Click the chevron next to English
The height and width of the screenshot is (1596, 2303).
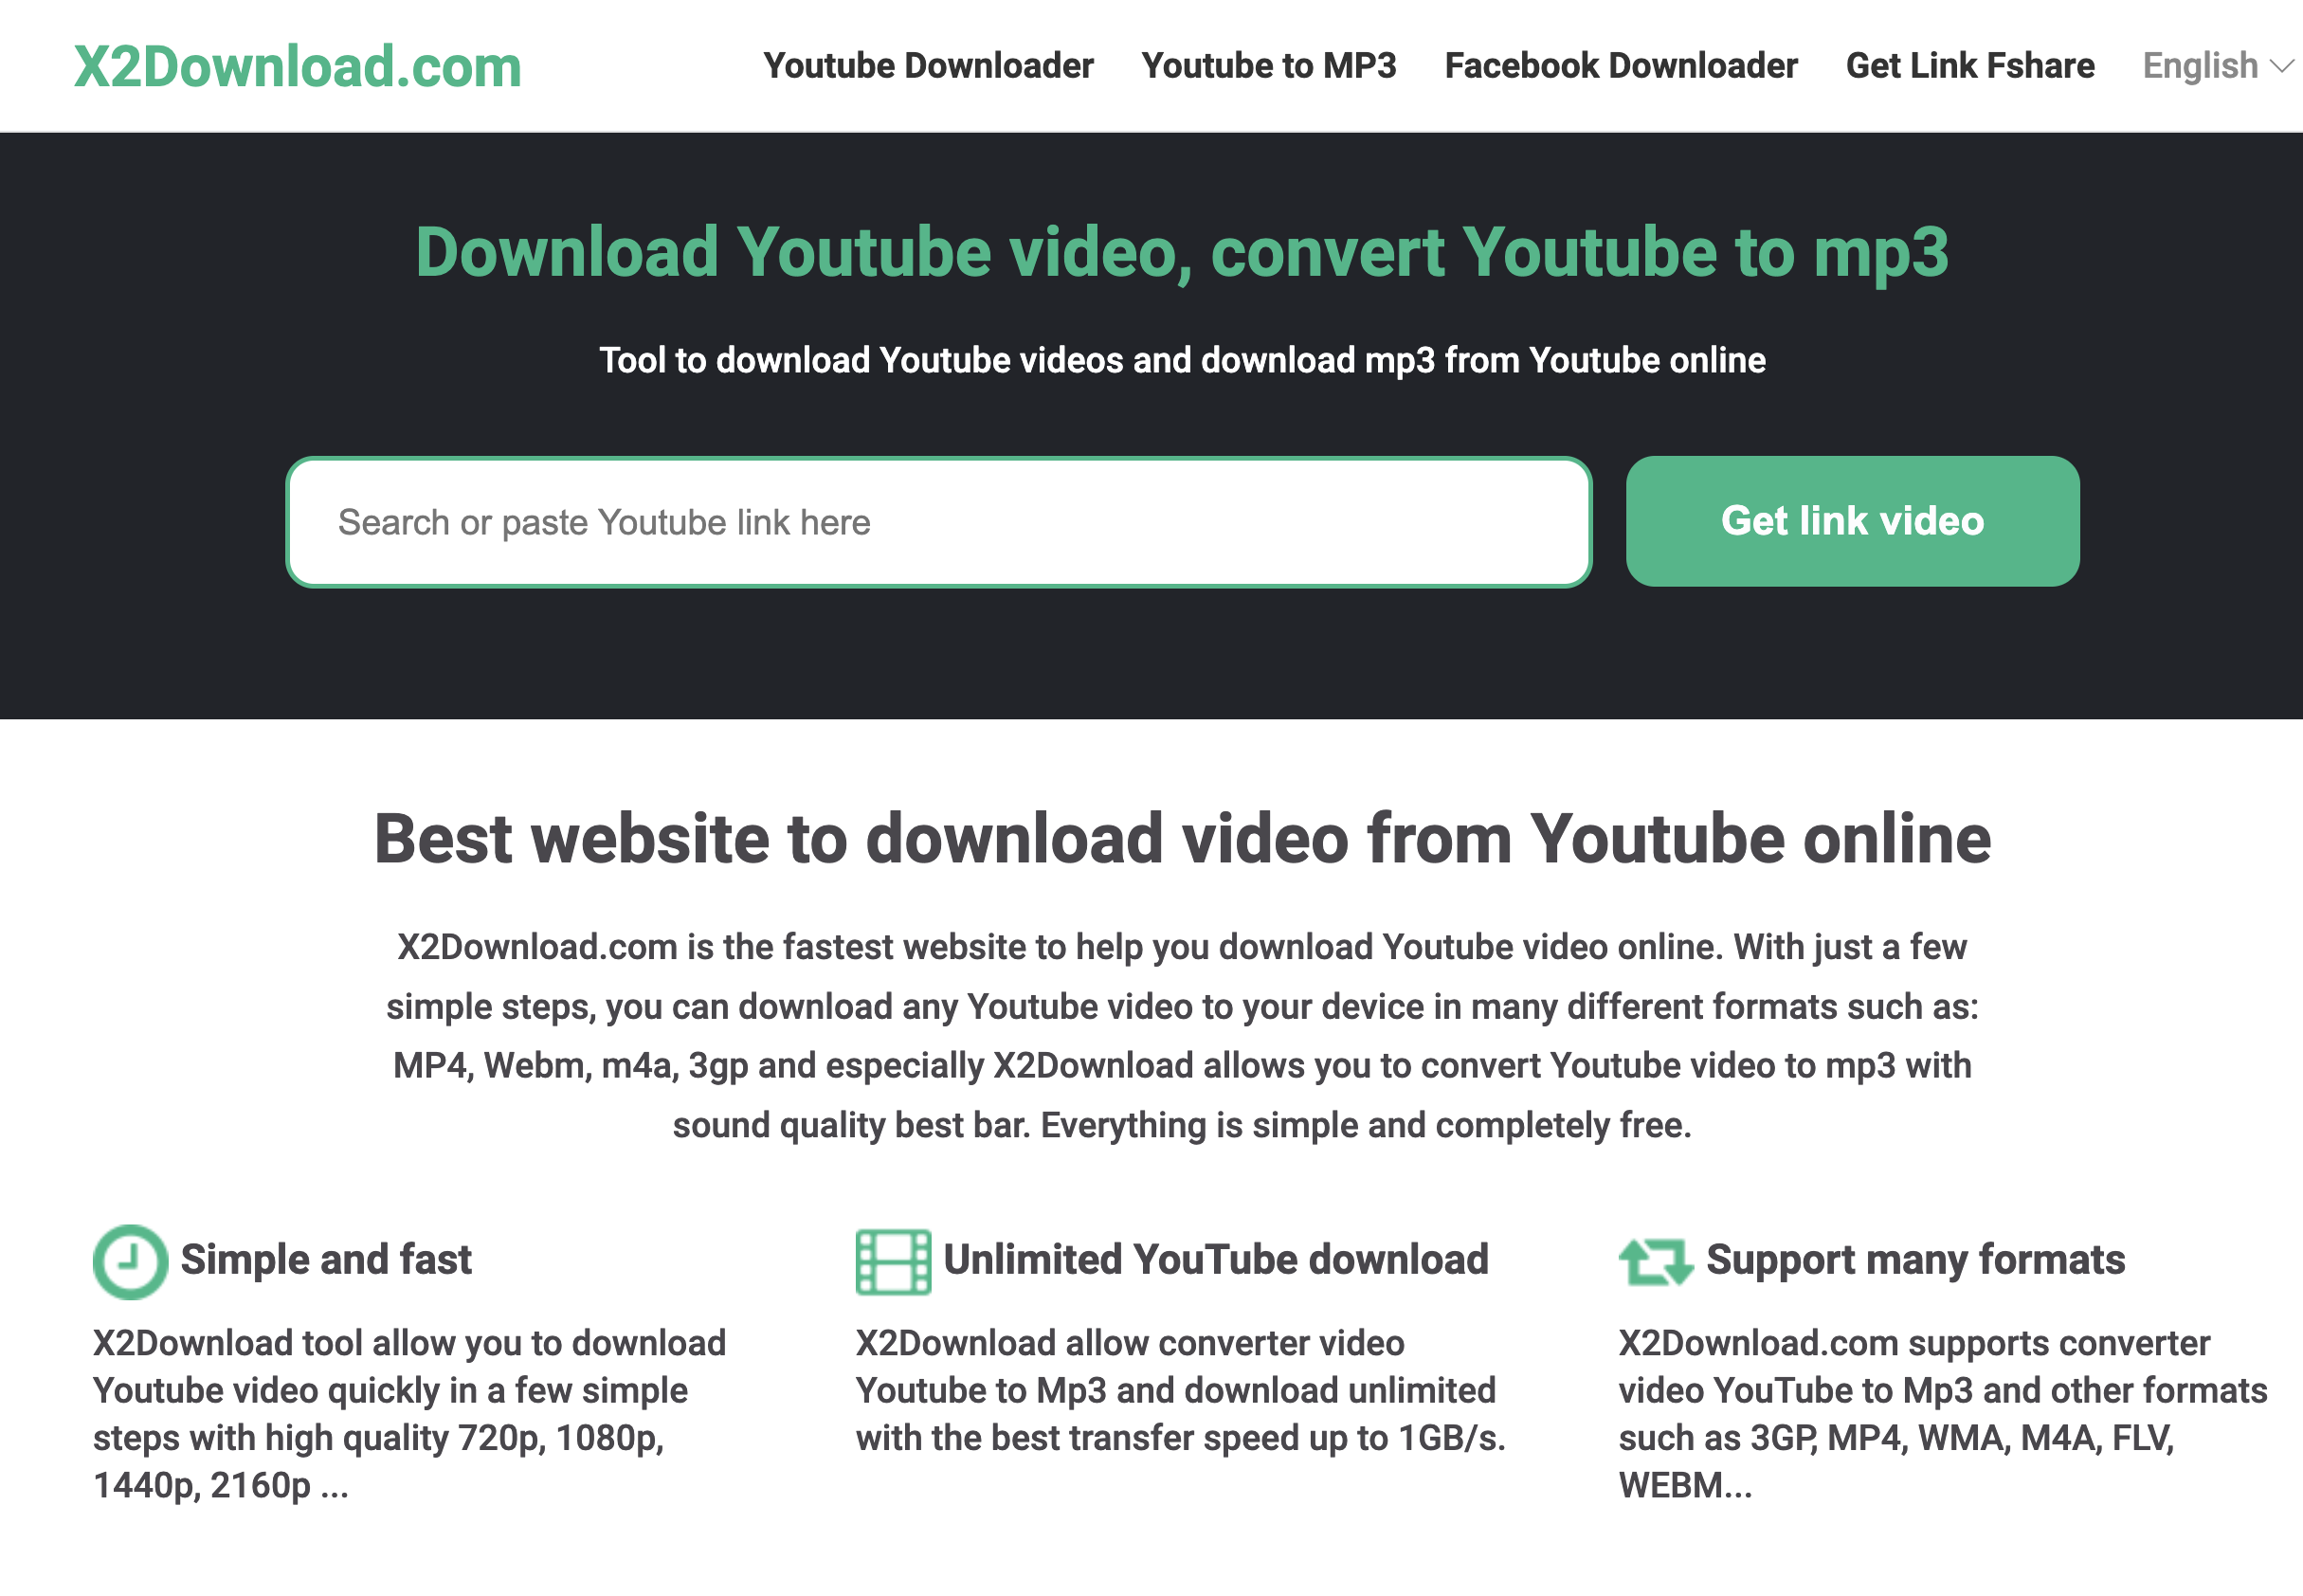pos(2281,67)
